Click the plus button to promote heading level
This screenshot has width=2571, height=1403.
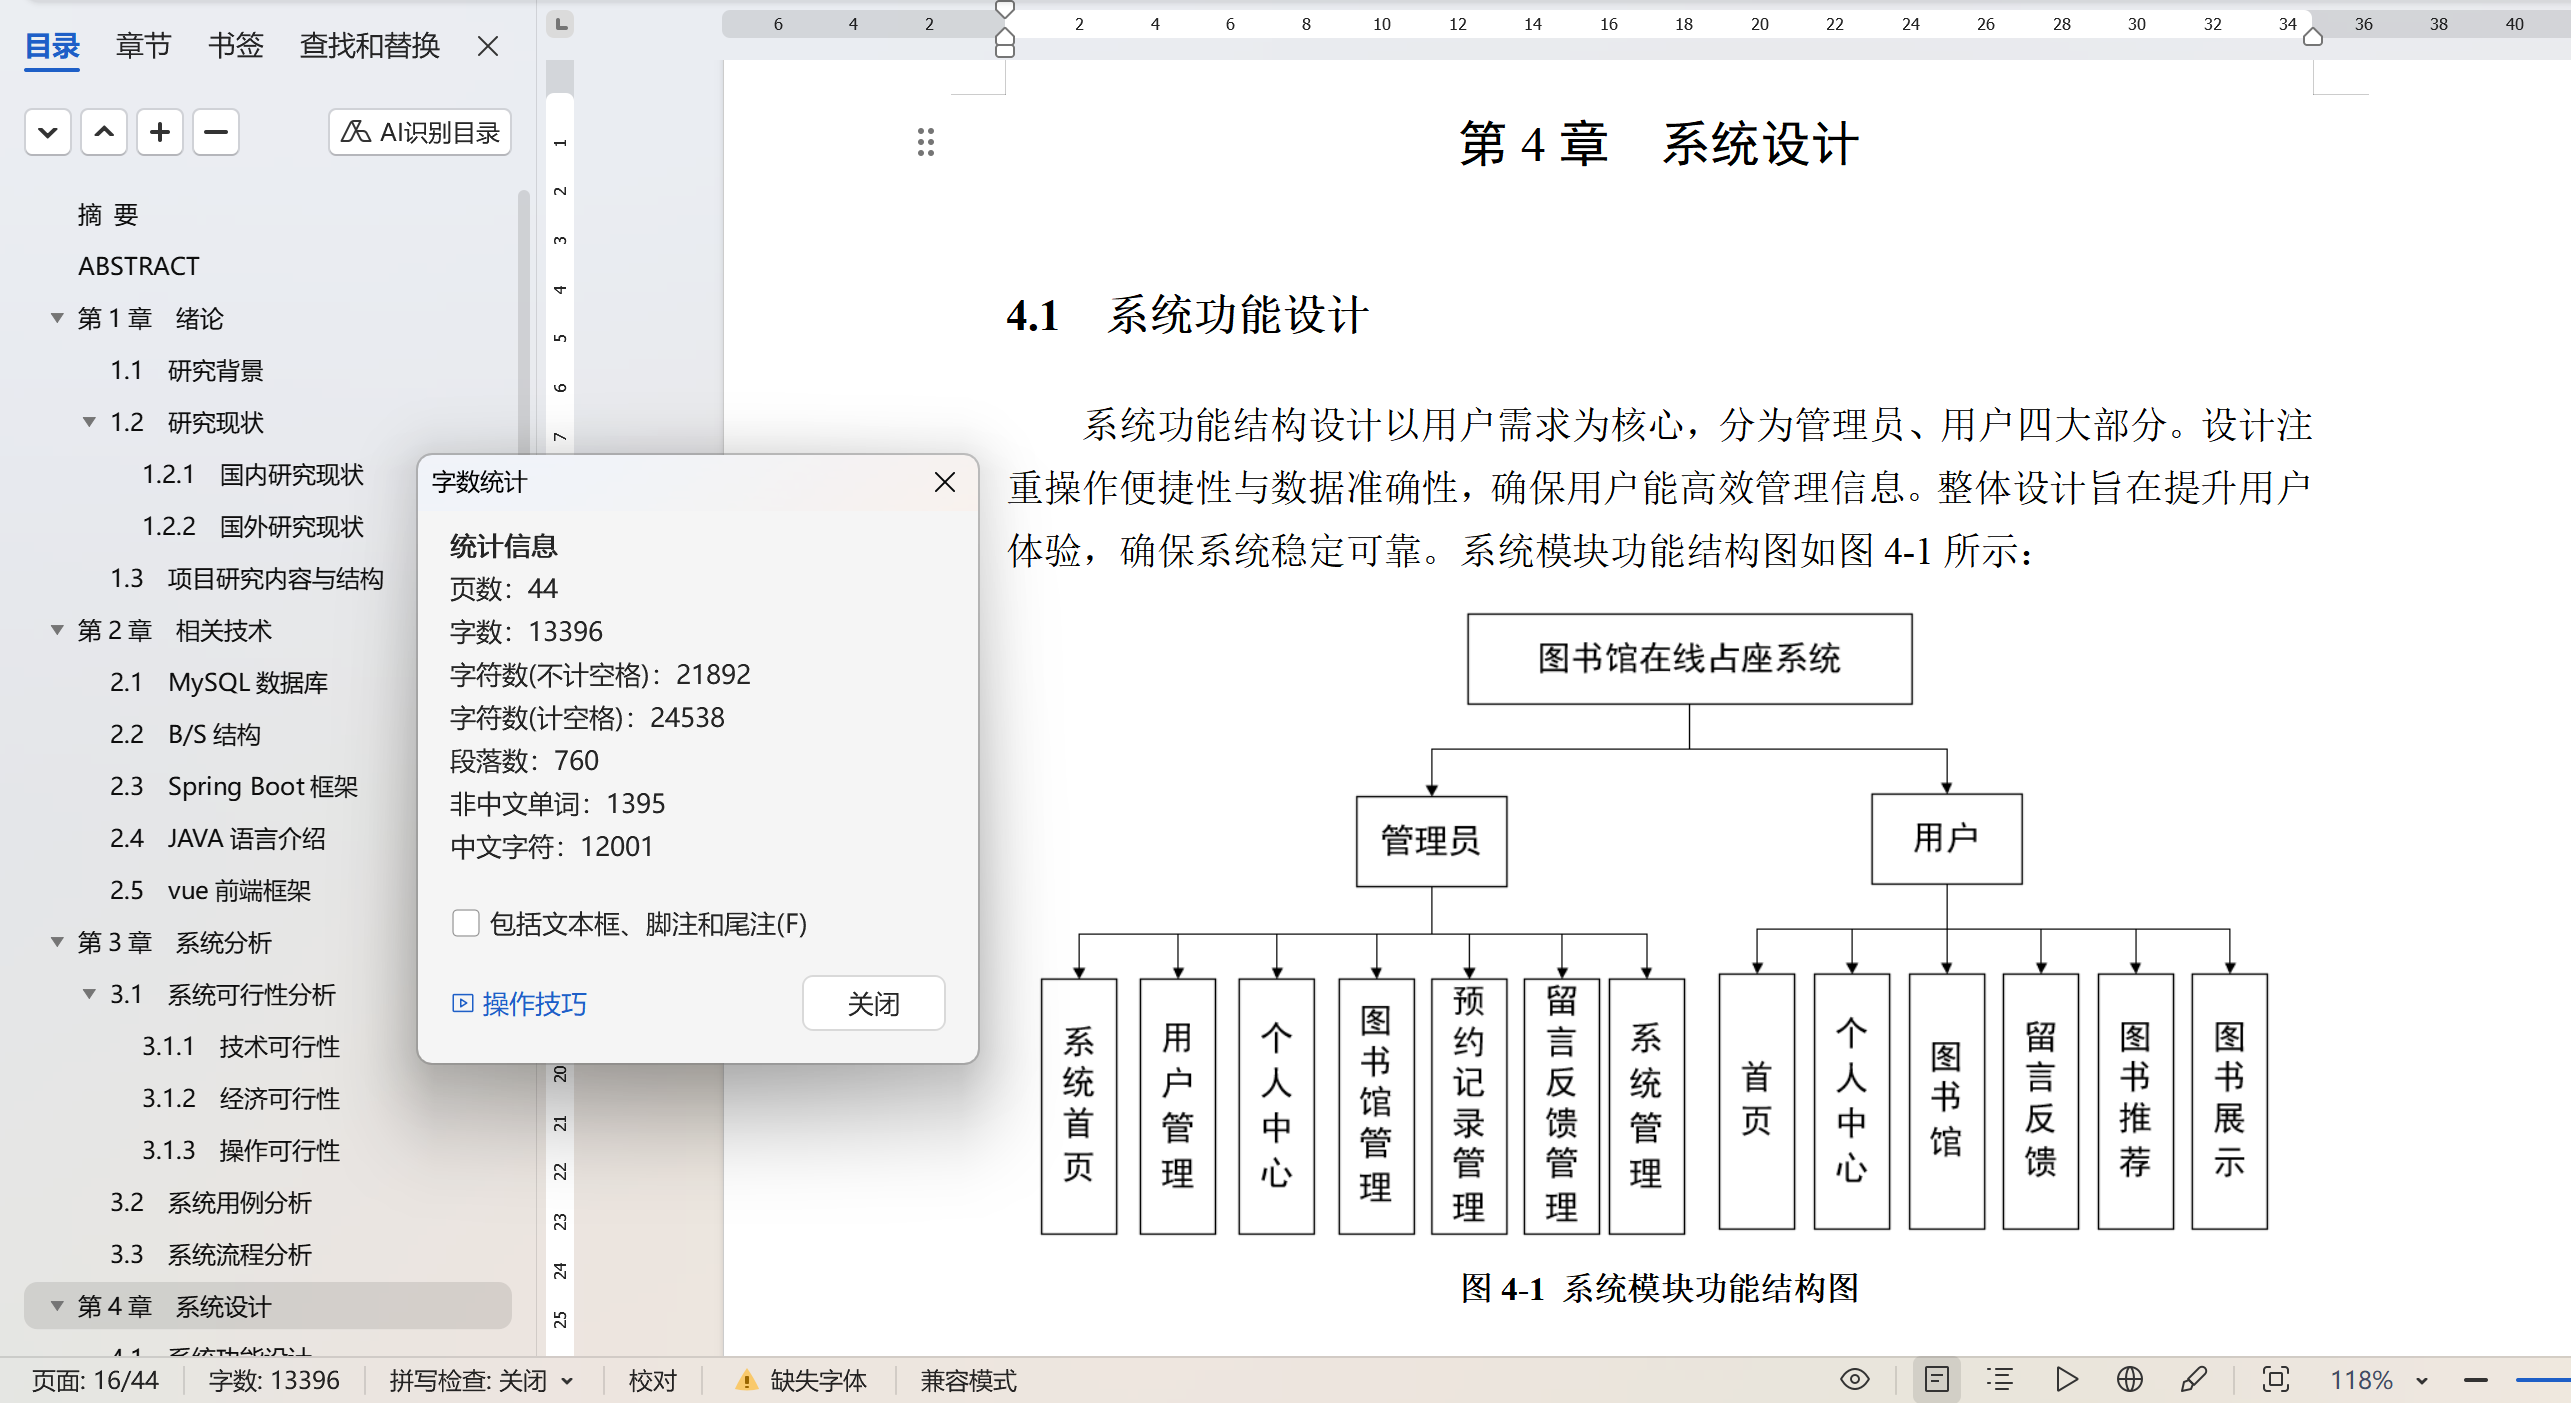click(160, 132)
